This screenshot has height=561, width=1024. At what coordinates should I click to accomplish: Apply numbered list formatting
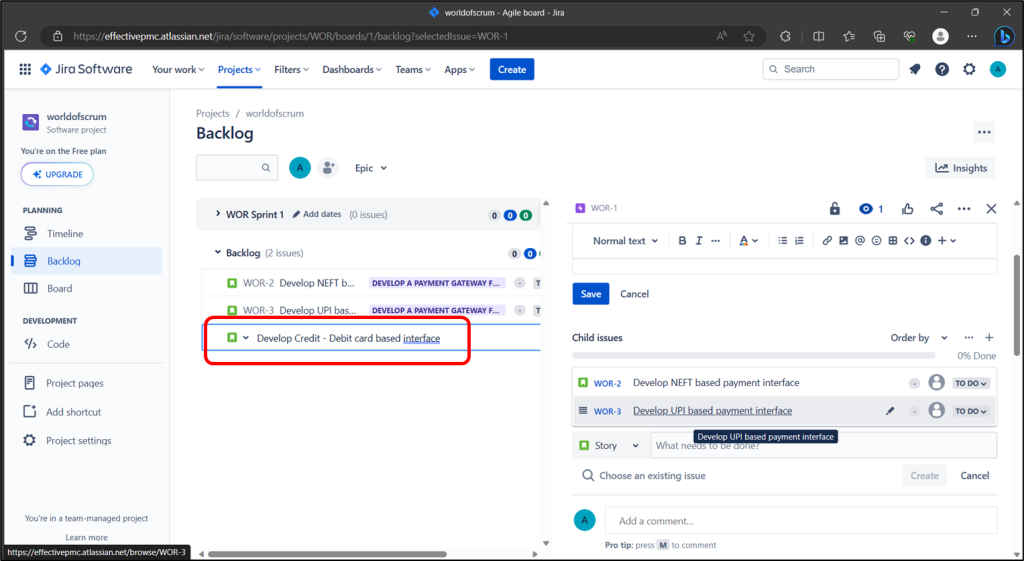click(x=799, y=241)
